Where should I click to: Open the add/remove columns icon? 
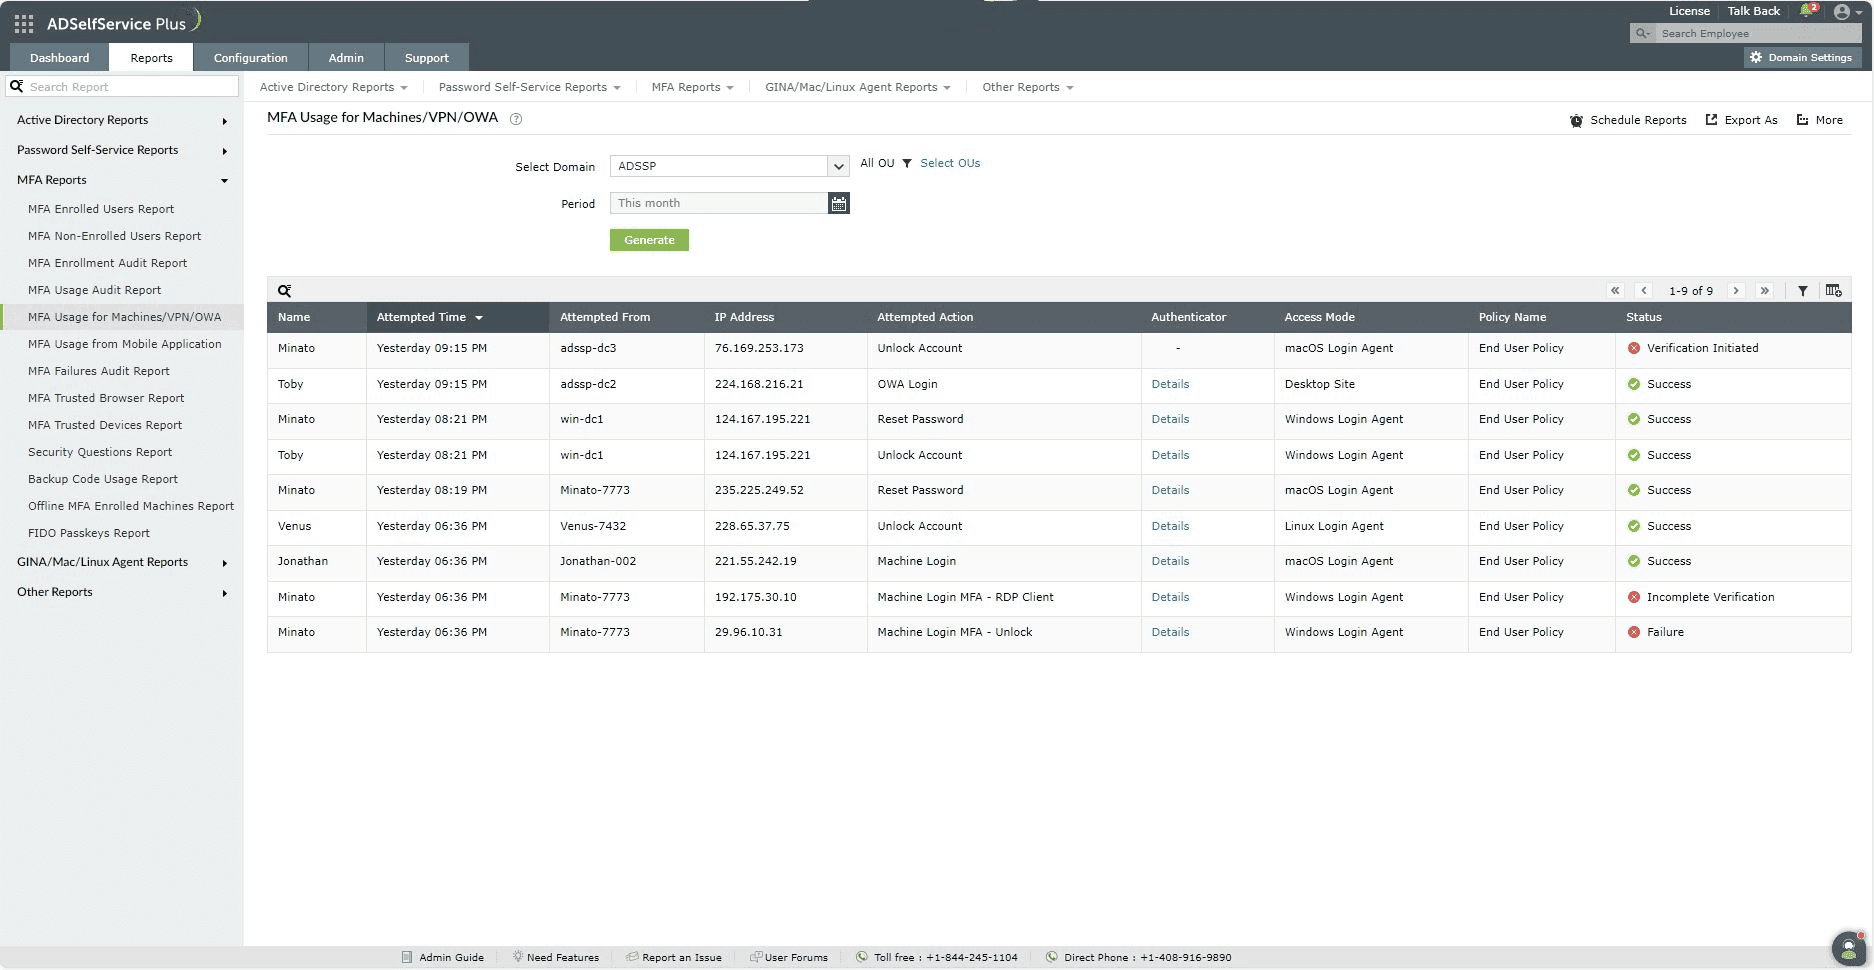pos(1833,291)
